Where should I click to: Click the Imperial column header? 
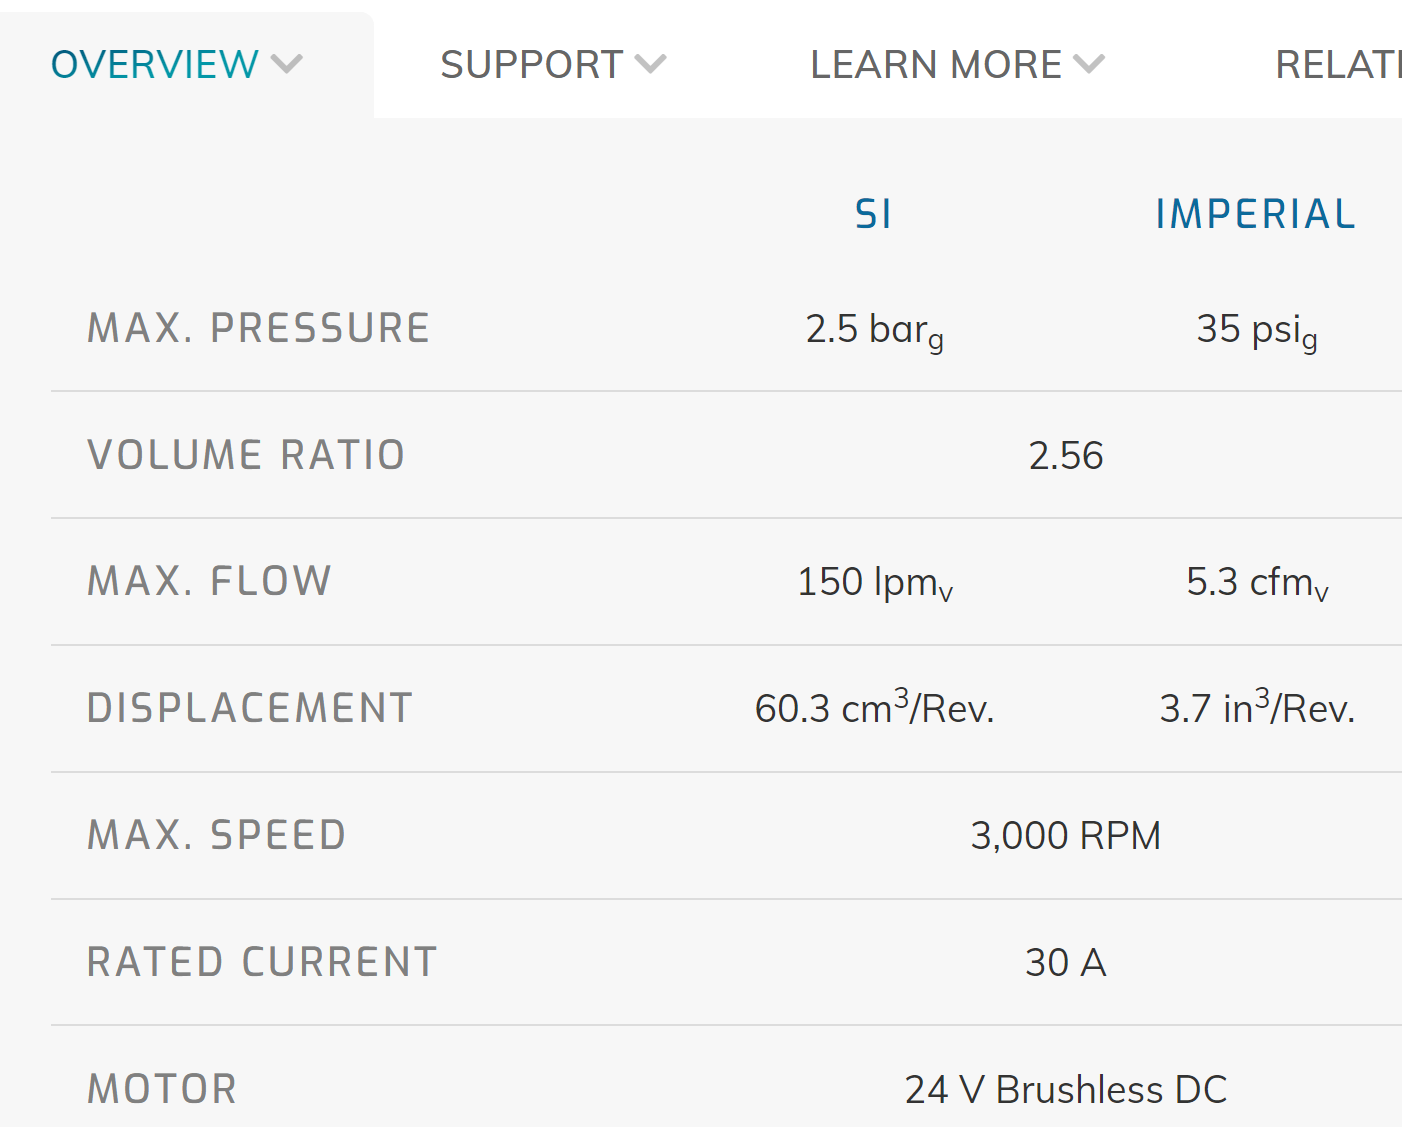pyautogui.click(x=1256, y=214)
